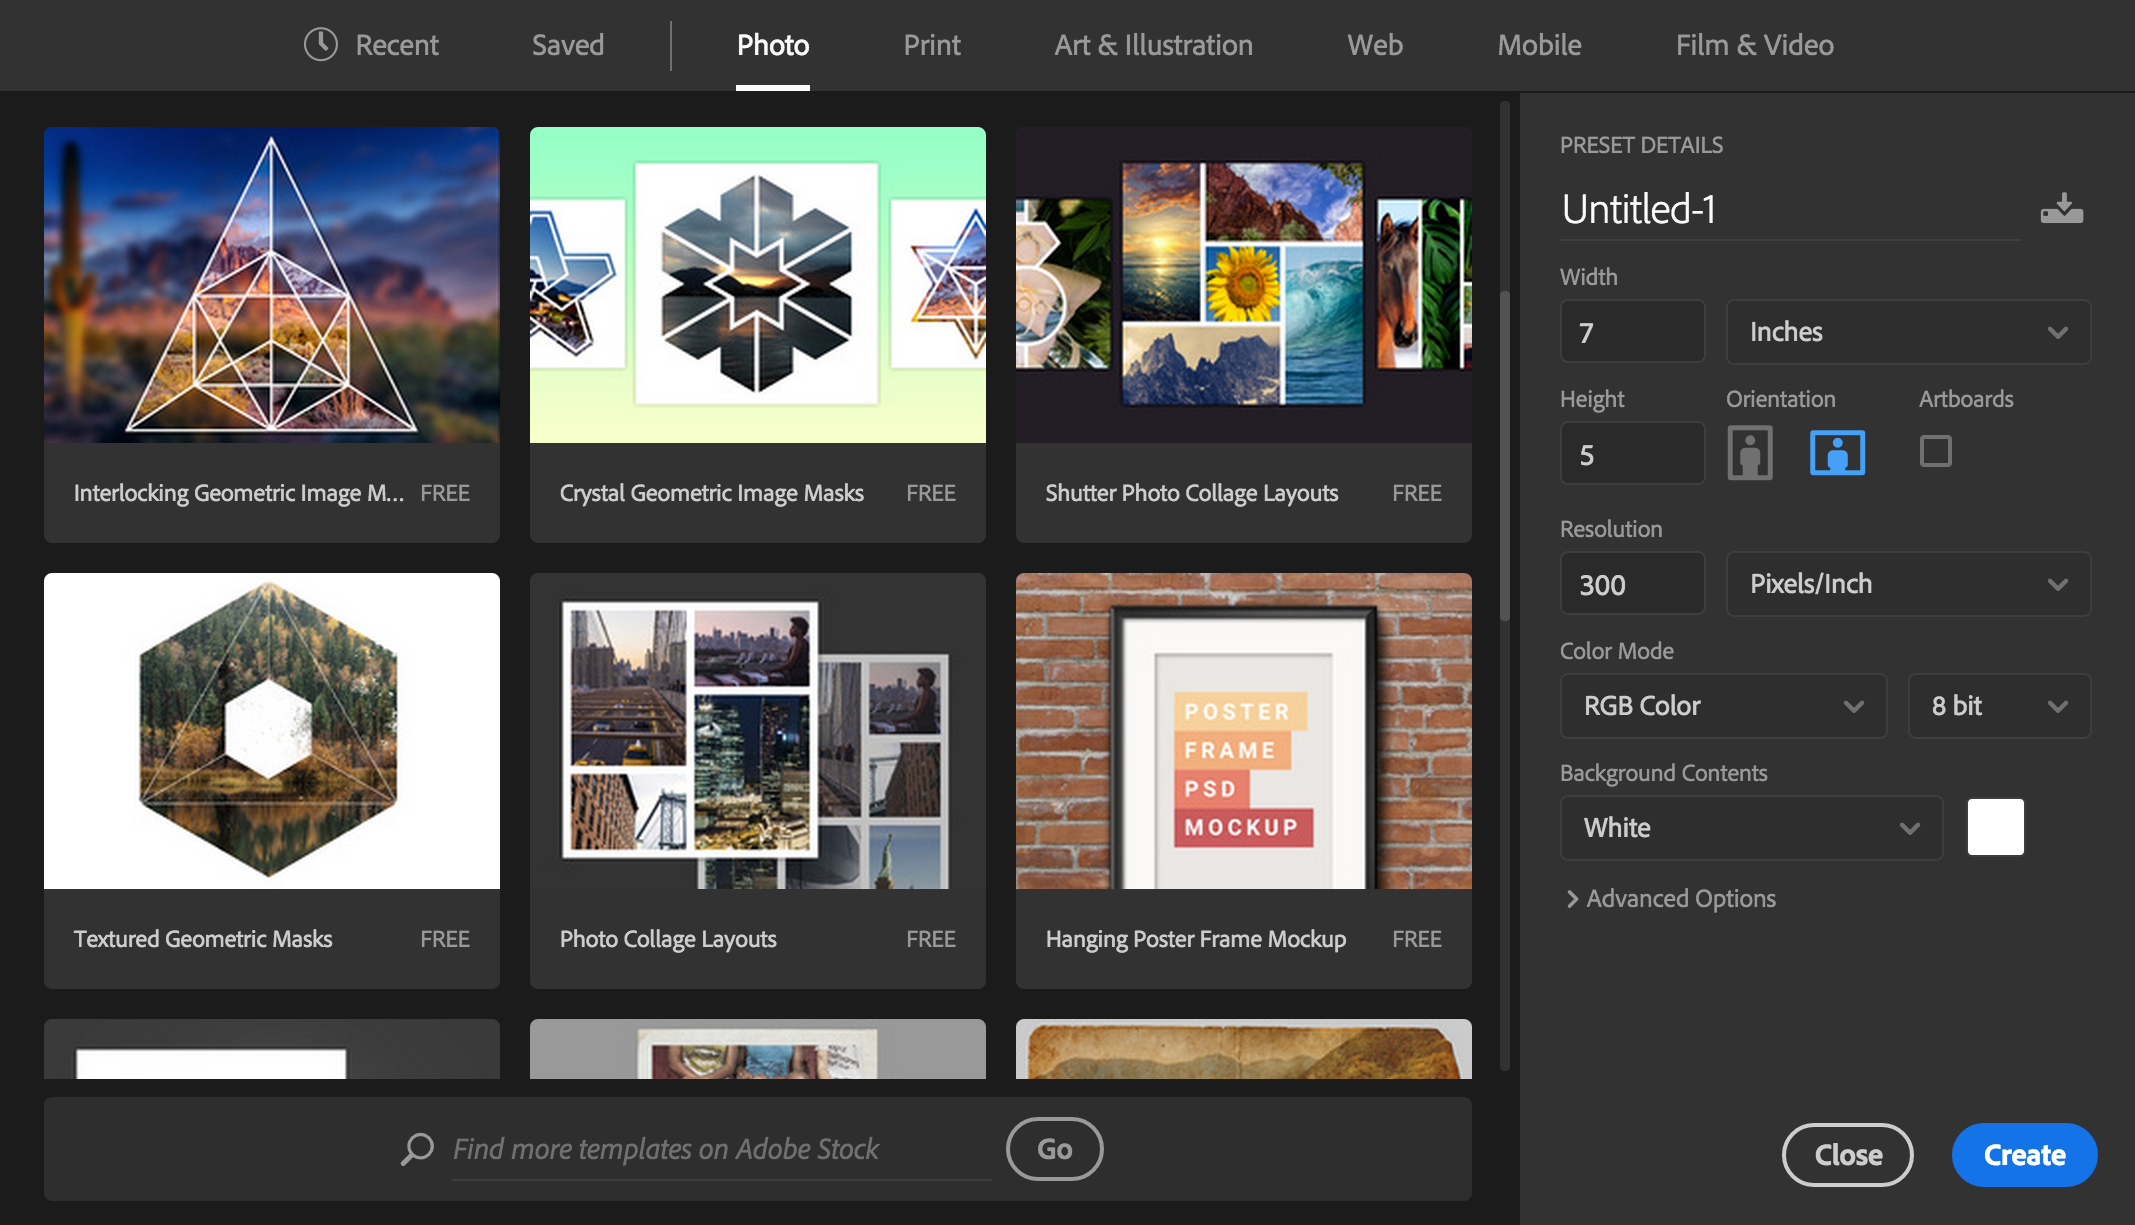
Task: Click the save preset download icon
Action: coord(2061,209)
